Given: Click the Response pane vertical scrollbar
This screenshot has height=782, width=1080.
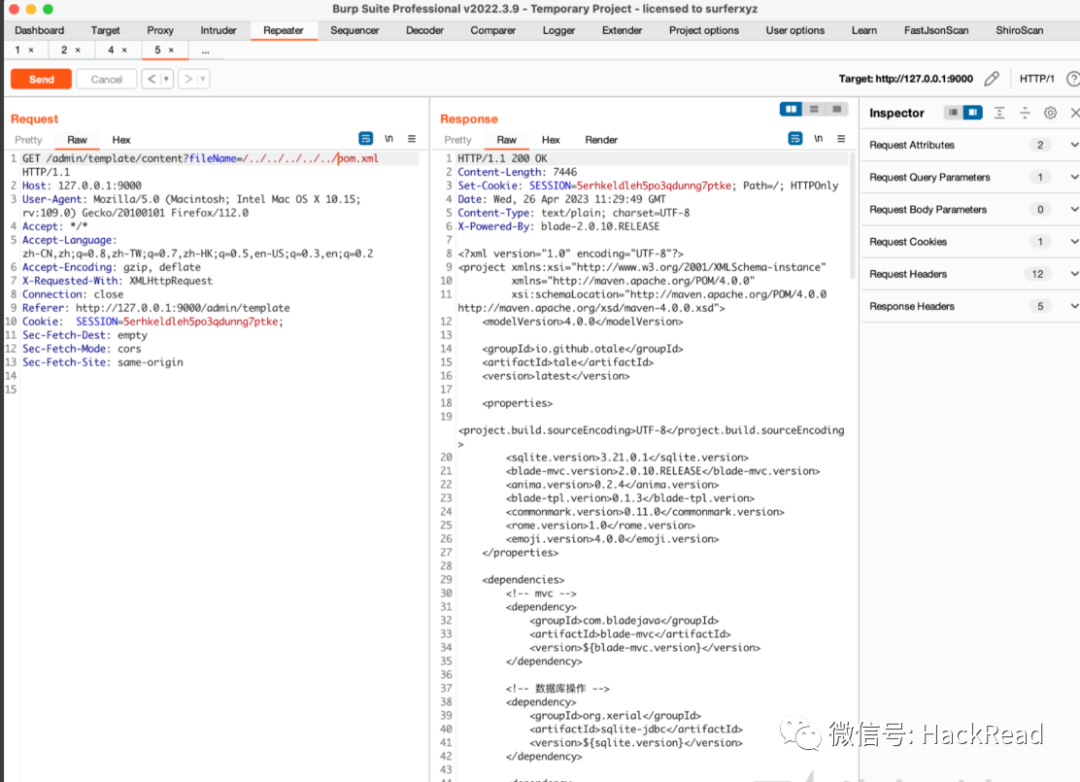Looking at the screenshot, I should pos(853,215).
